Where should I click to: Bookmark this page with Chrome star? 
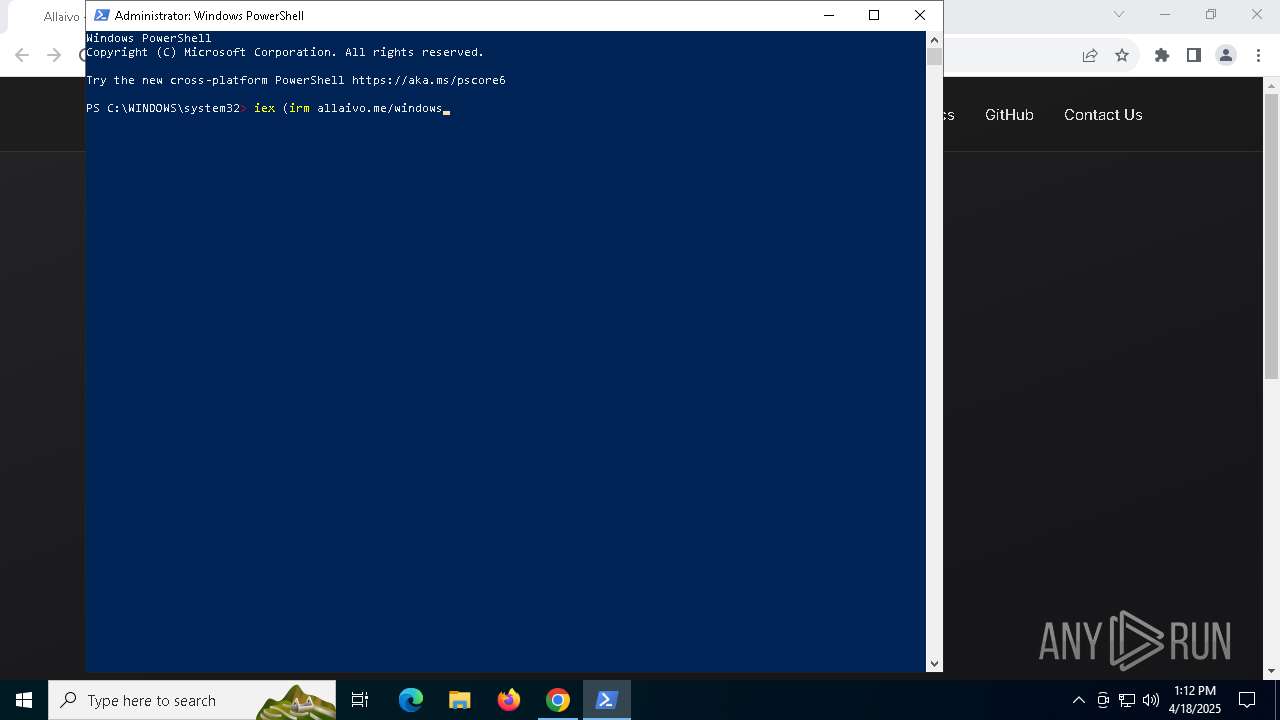pyautogui.click(x=1122, y=55)
